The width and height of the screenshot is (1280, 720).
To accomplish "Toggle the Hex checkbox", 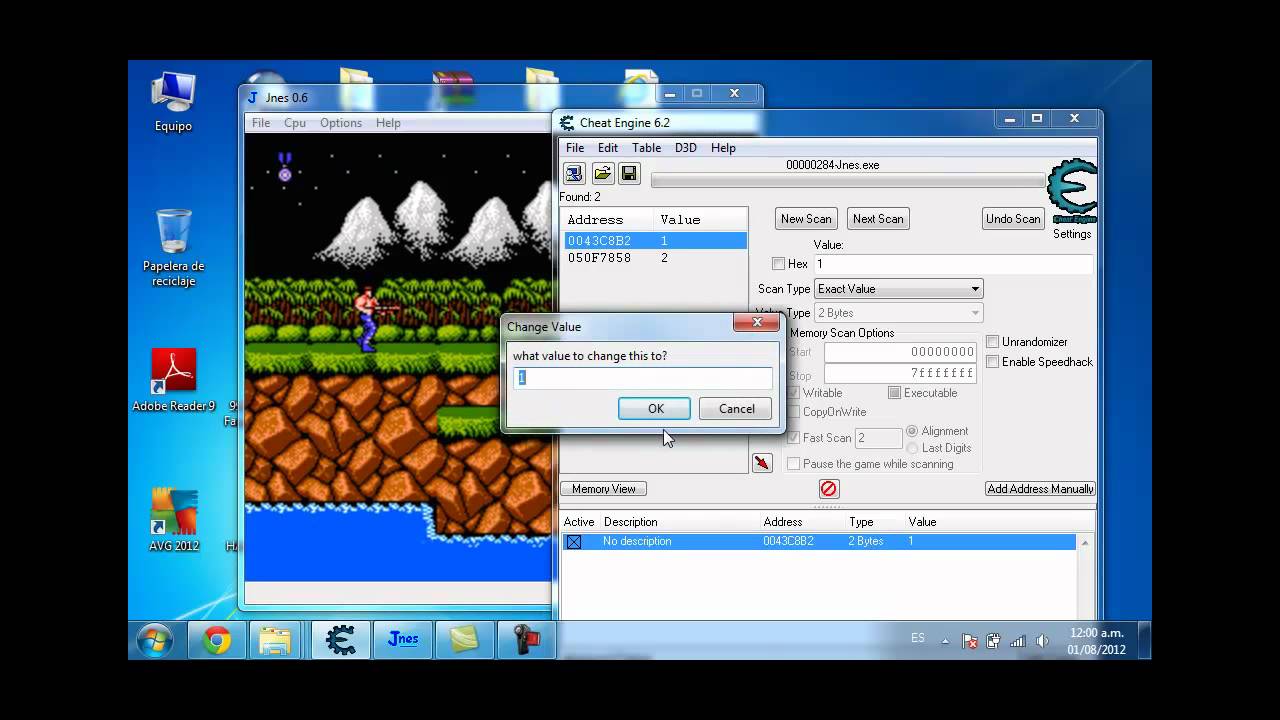I will [778, 264].
